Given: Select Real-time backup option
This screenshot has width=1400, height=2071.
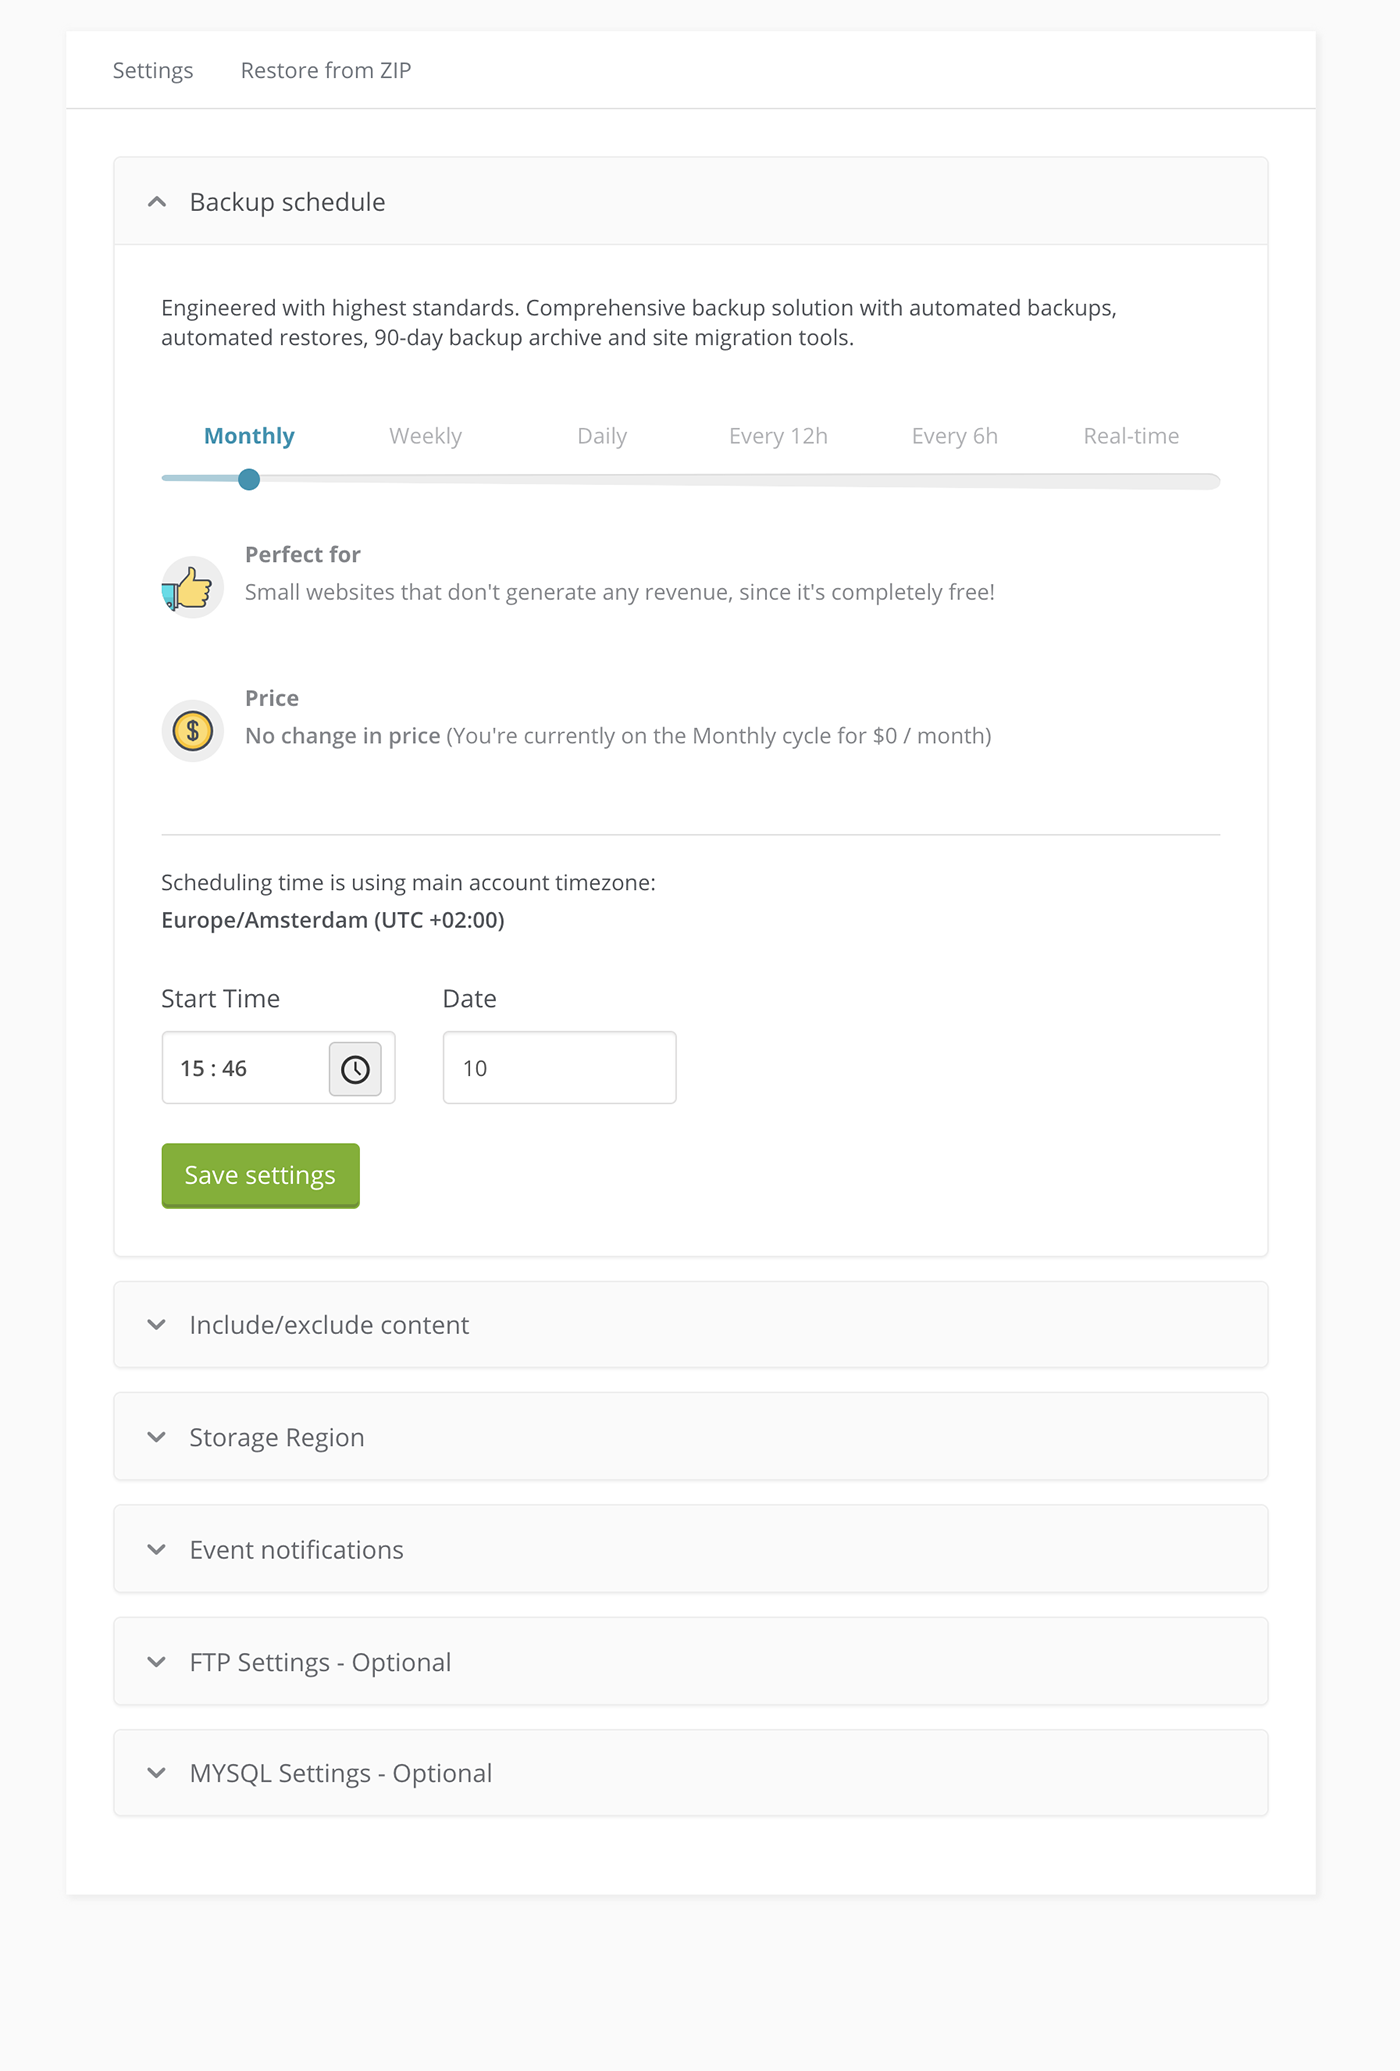Looking at the screenshot, I should (1131, 436).
